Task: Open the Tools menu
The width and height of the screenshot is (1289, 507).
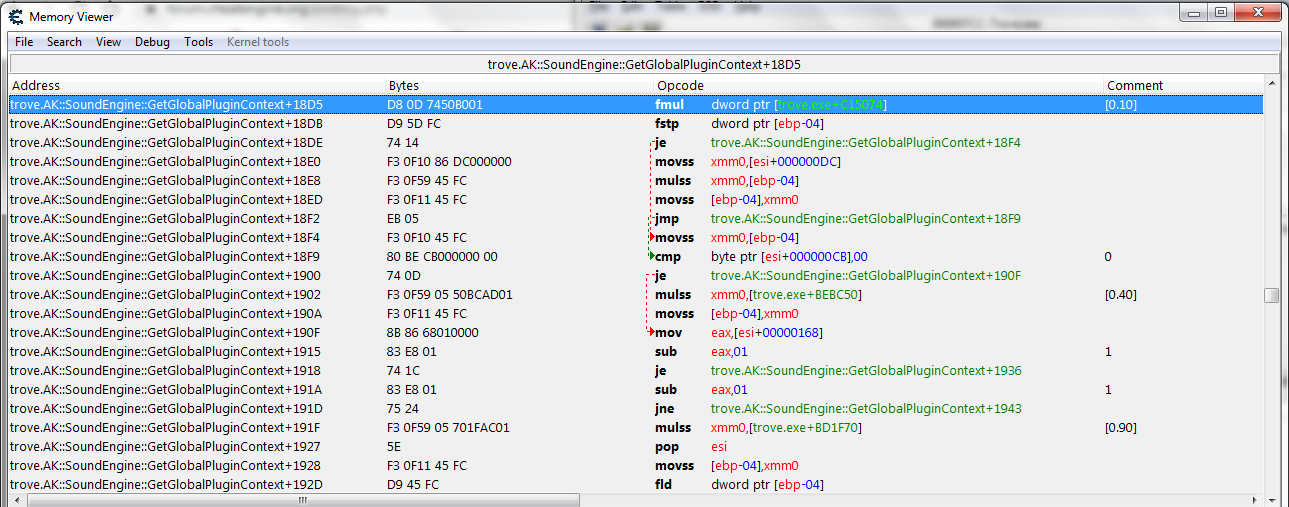Action: pyautogui.click(x=198, y=42)
